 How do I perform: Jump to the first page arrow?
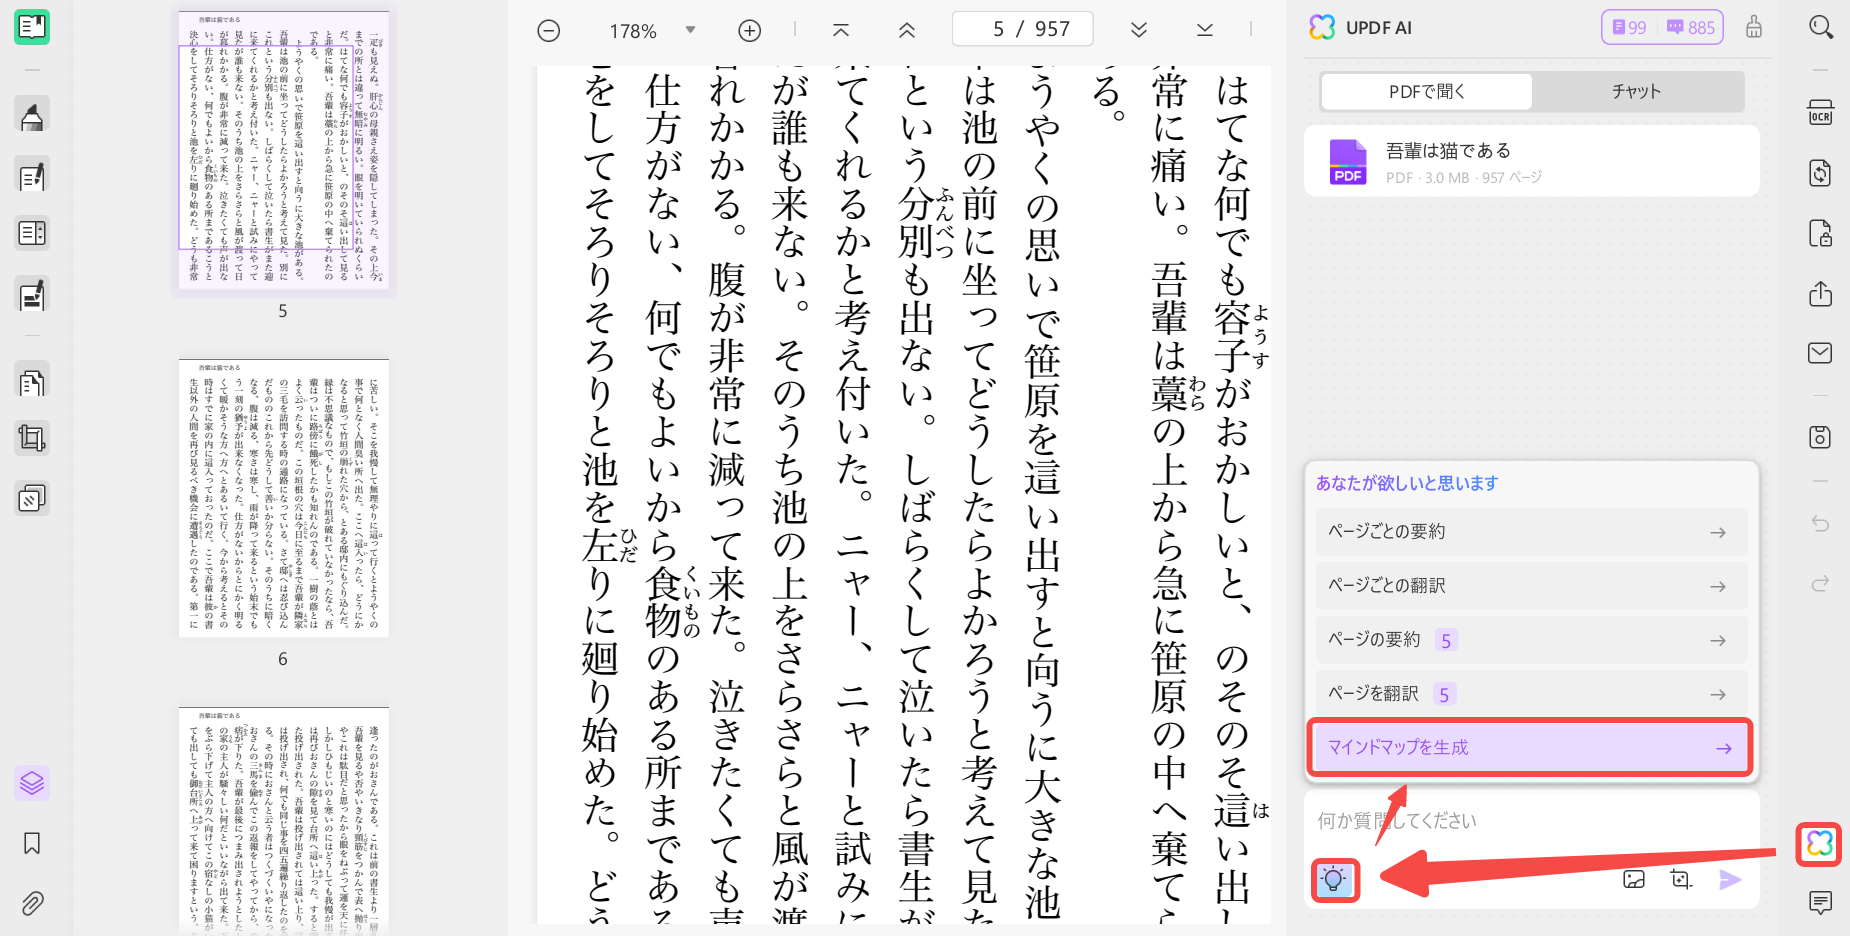click(x=841, y=31)
